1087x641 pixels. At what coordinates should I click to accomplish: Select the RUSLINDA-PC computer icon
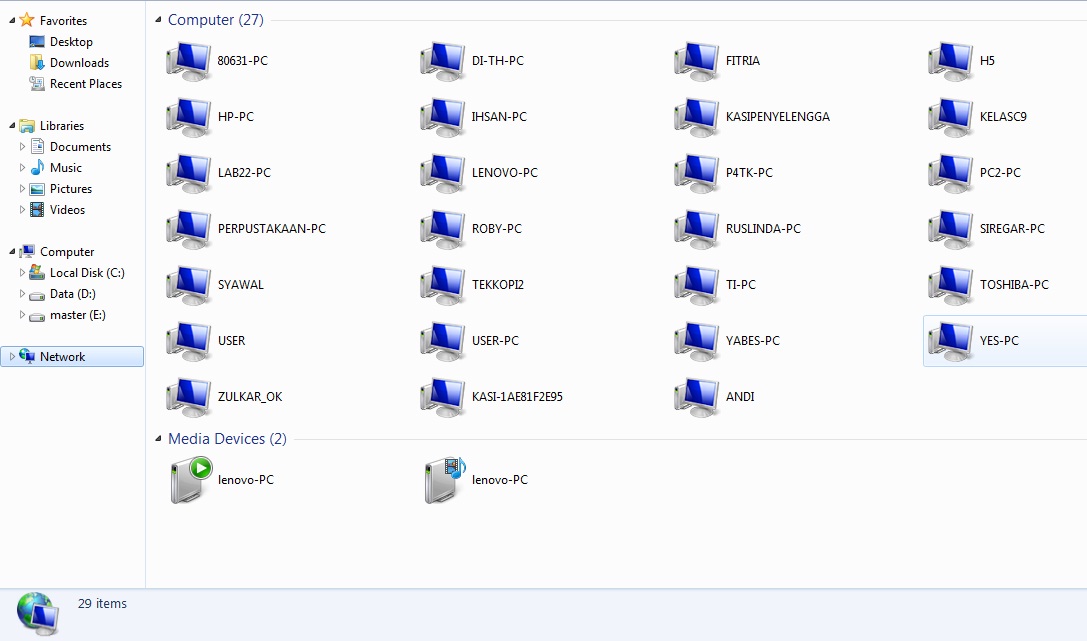(697, 229)
